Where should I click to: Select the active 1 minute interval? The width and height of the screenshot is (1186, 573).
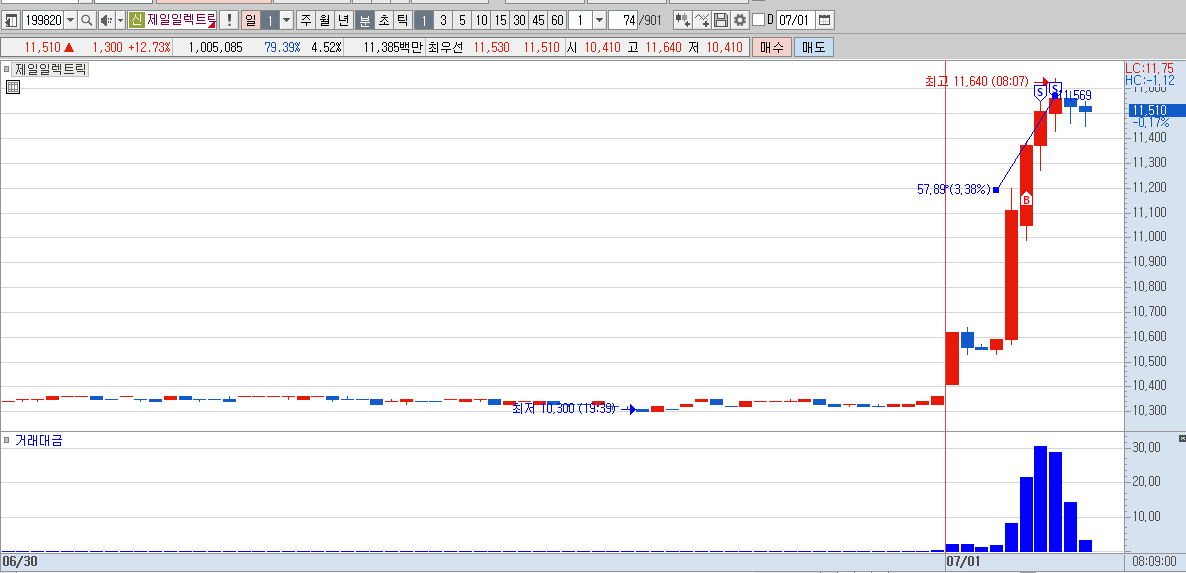click(x=424, y=20)
